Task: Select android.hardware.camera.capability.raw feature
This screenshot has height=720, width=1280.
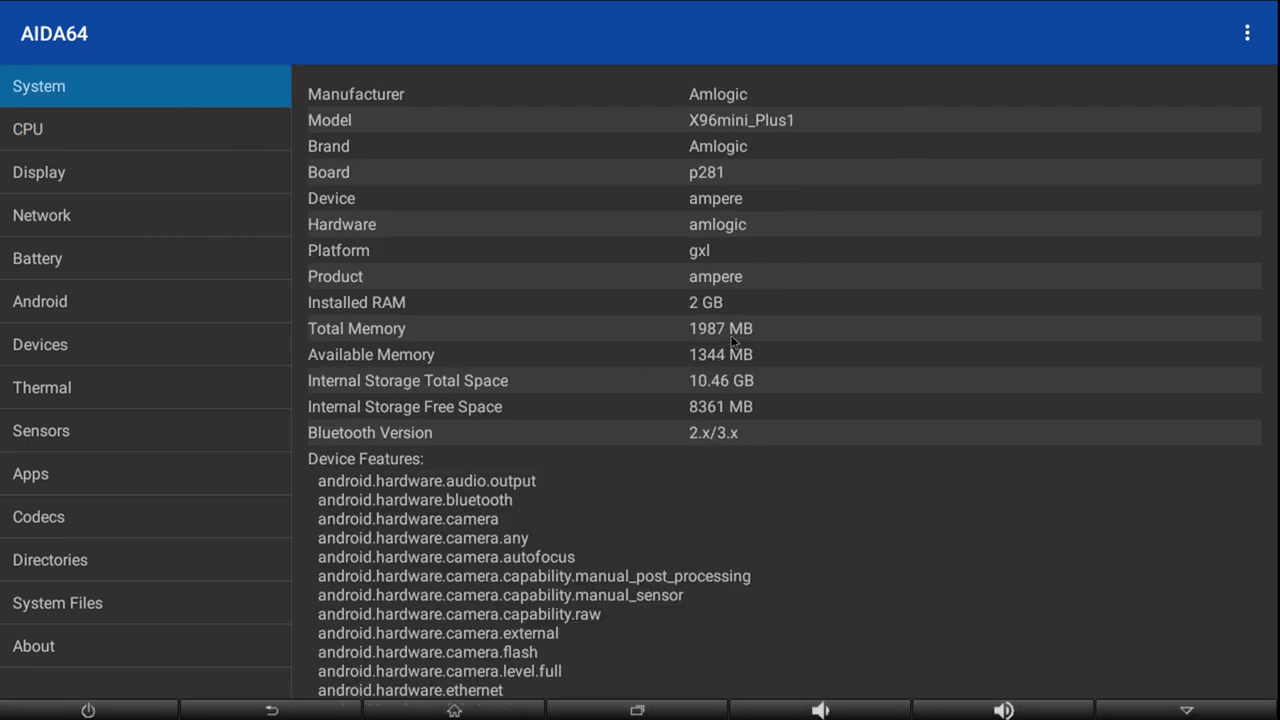Action: [459, 614]
